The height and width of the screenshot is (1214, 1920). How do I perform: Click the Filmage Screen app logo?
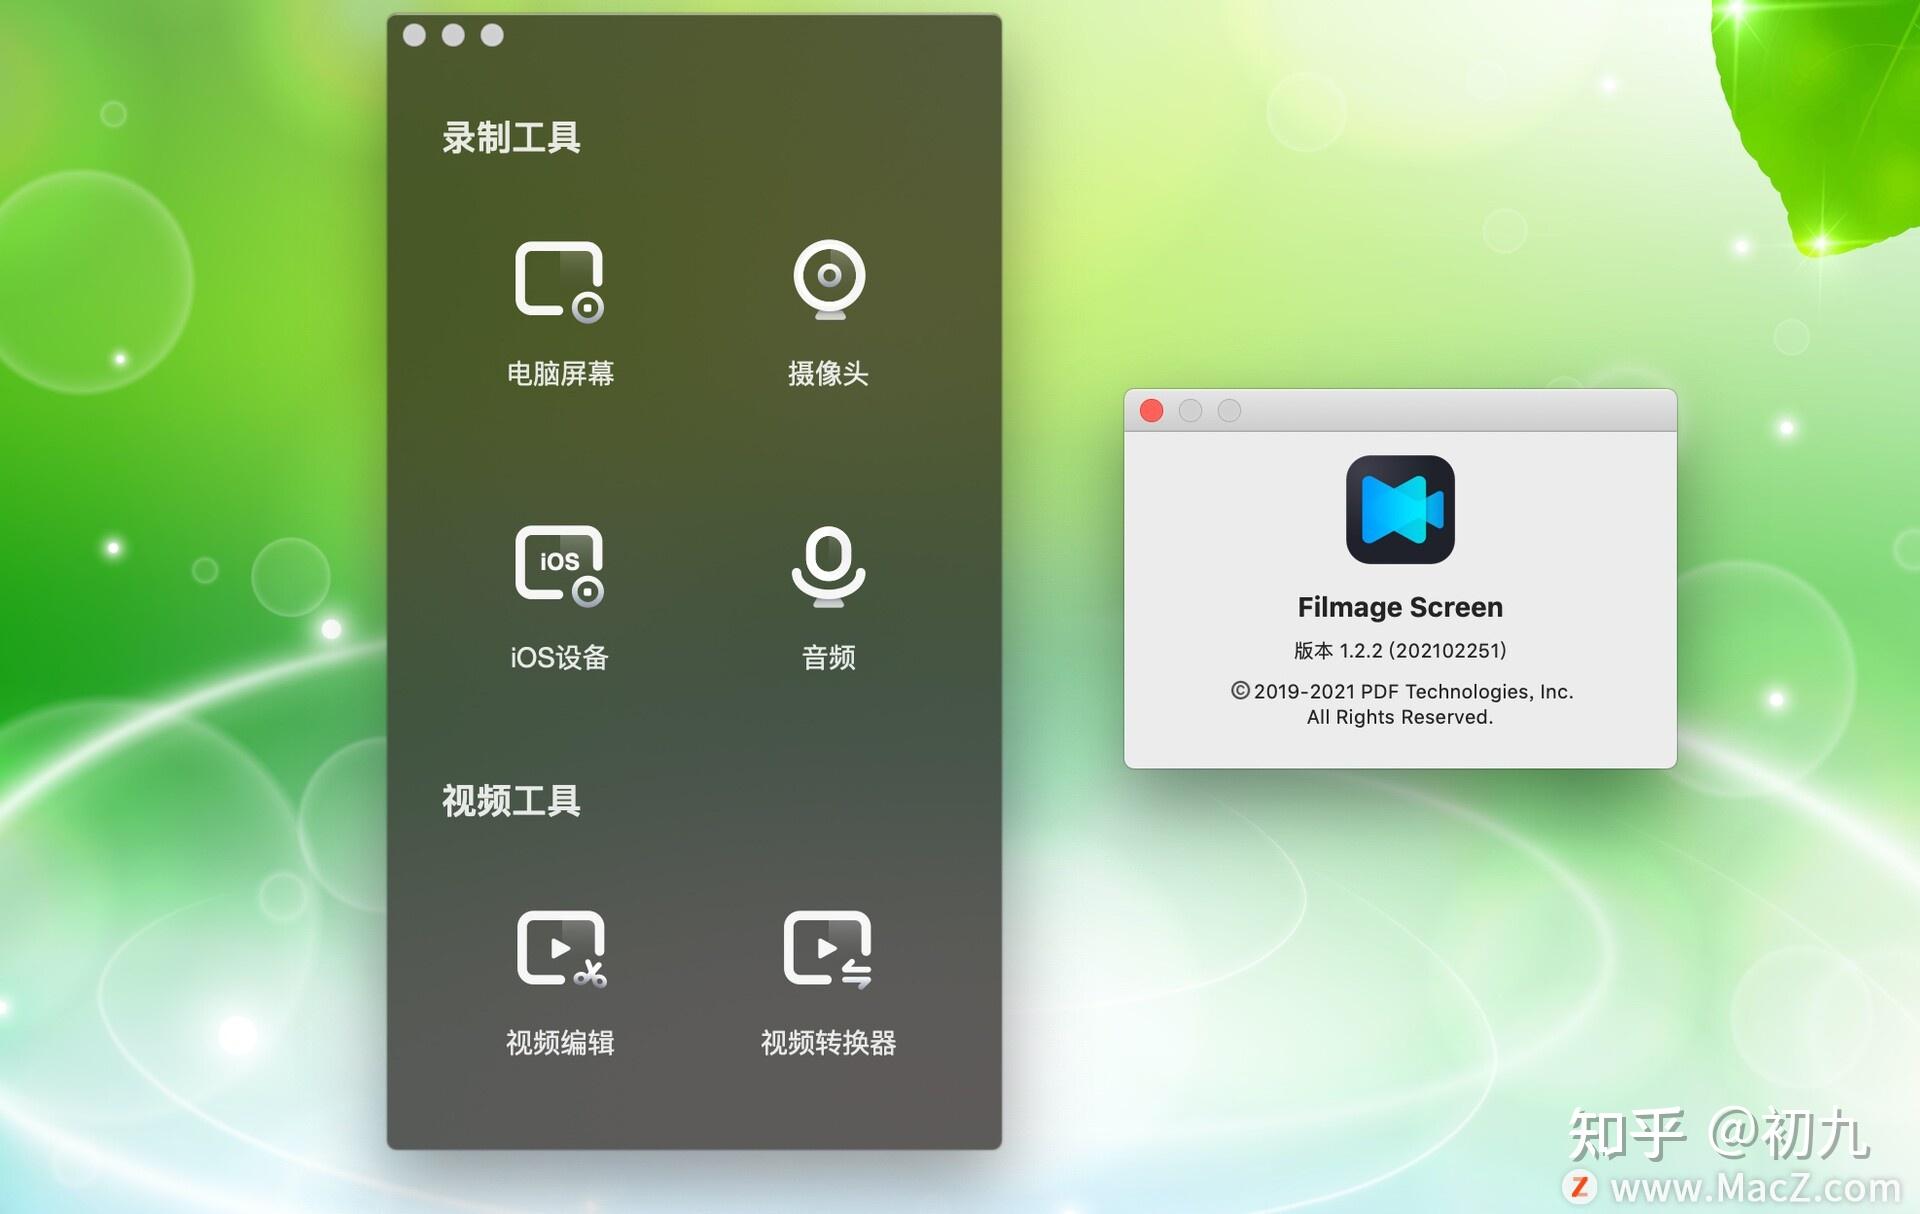(1399, 509)
